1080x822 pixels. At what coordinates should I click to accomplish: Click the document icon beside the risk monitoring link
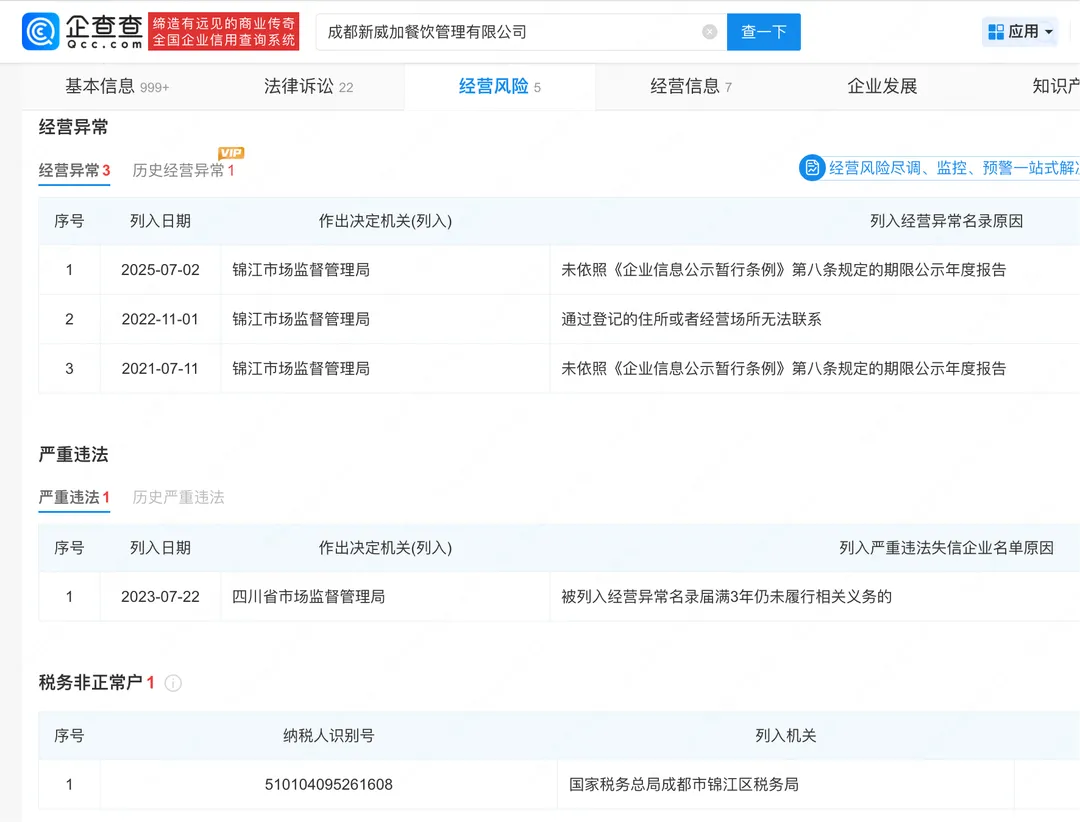(x=814, y=168)
